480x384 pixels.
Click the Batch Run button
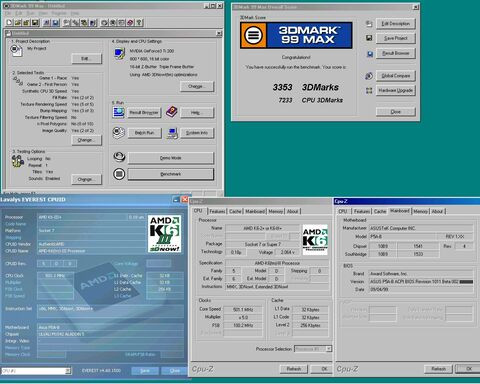[144, 133]
